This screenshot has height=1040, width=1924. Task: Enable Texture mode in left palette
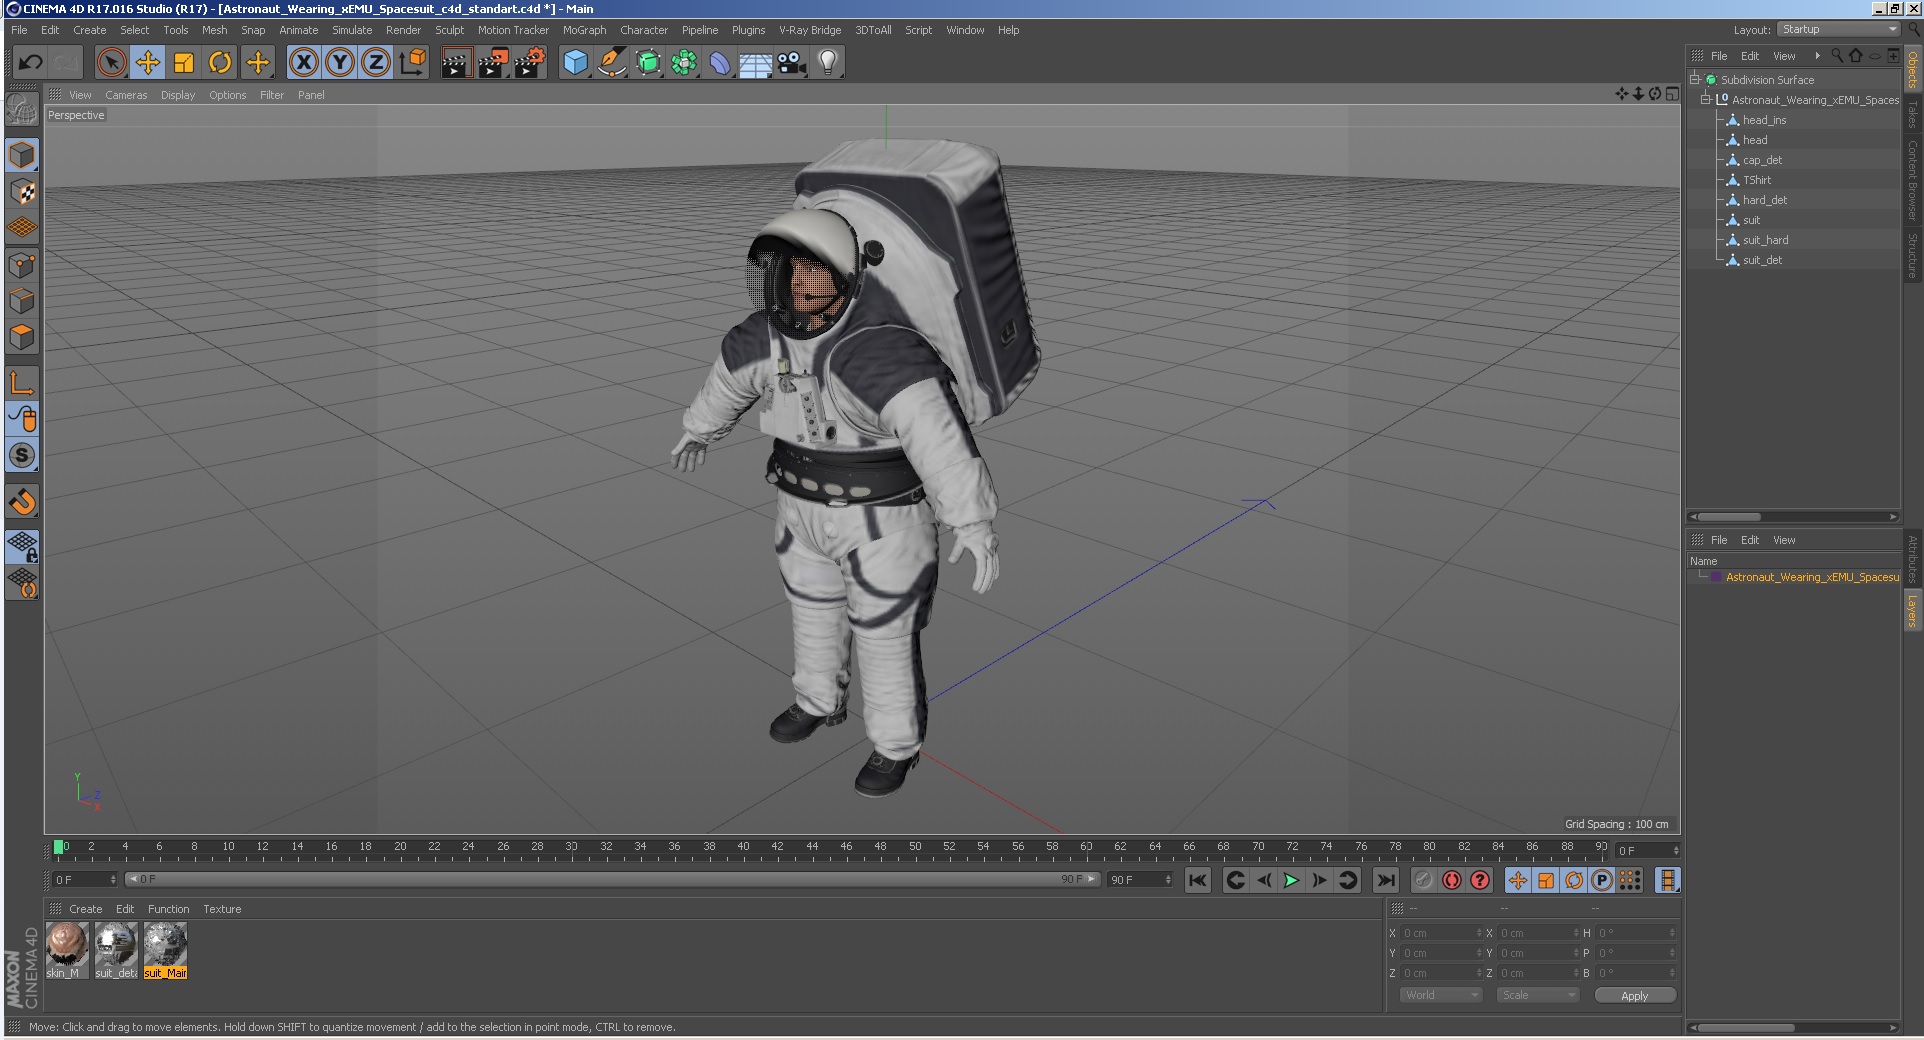(x=22, y=191)
